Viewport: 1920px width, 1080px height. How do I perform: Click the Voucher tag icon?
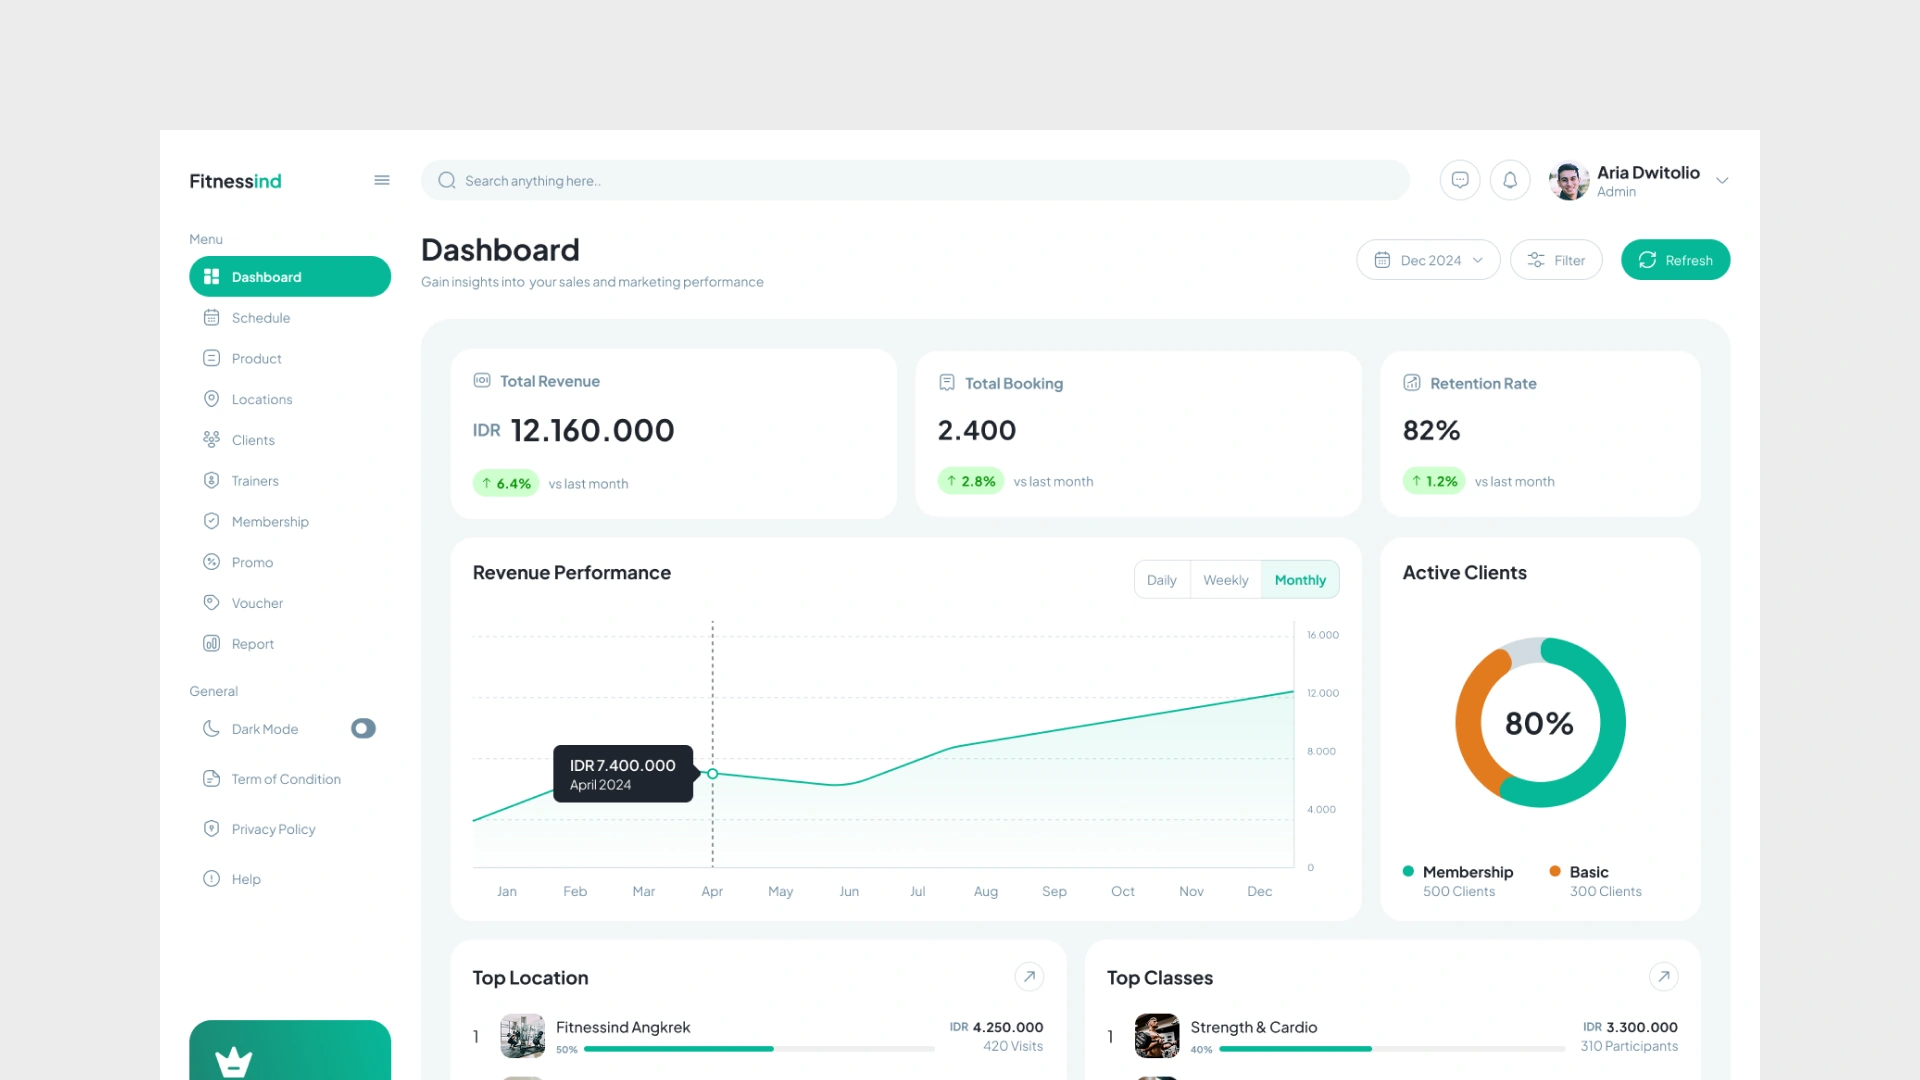point(211,602)
